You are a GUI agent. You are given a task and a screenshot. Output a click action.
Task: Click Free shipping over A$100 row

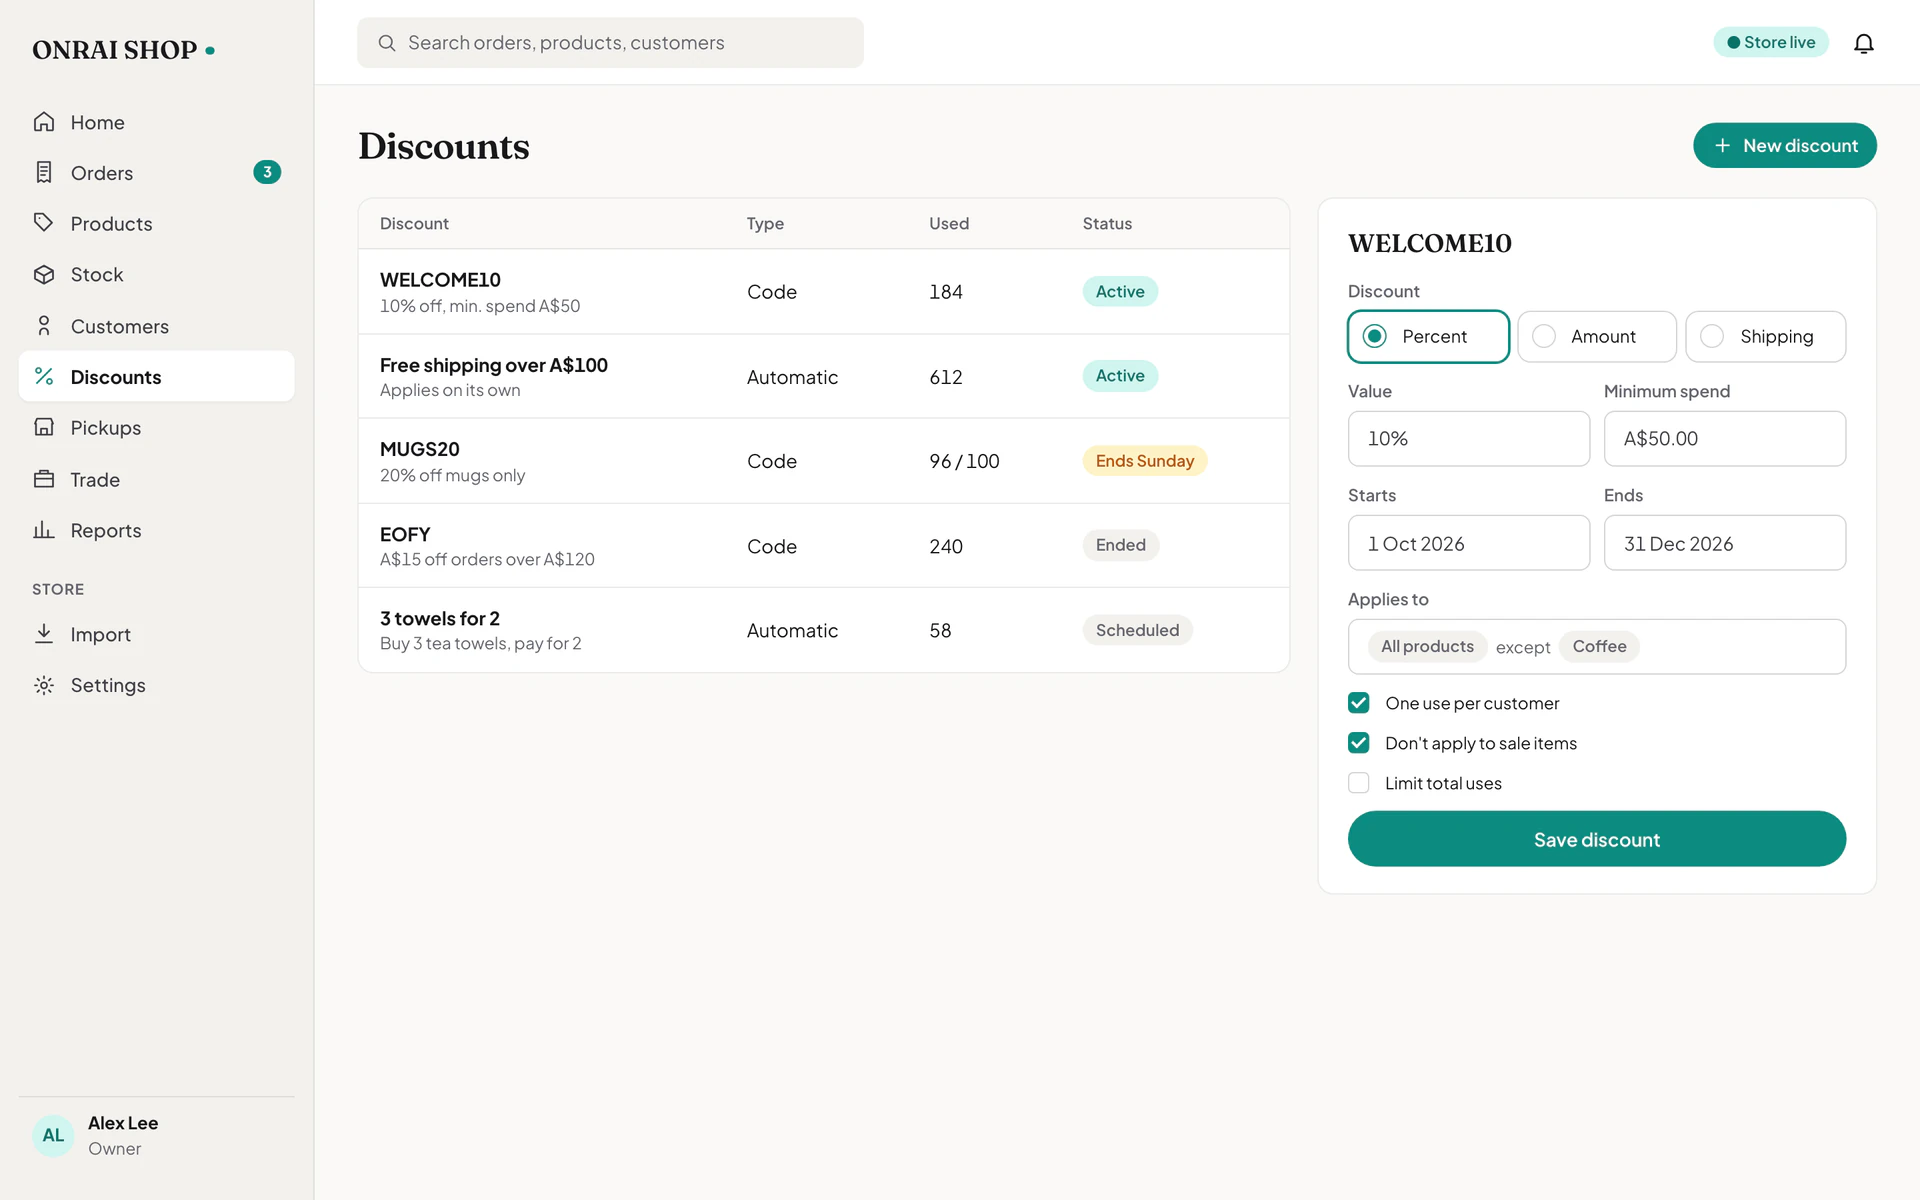point(824,376)
